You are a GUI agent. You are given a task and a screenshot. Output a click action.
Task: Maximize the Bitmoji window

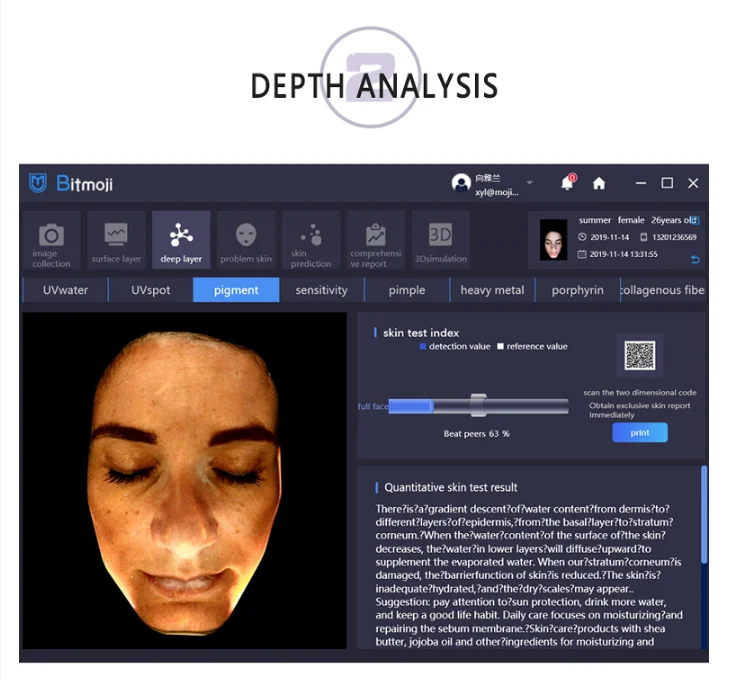pos(667,183)
